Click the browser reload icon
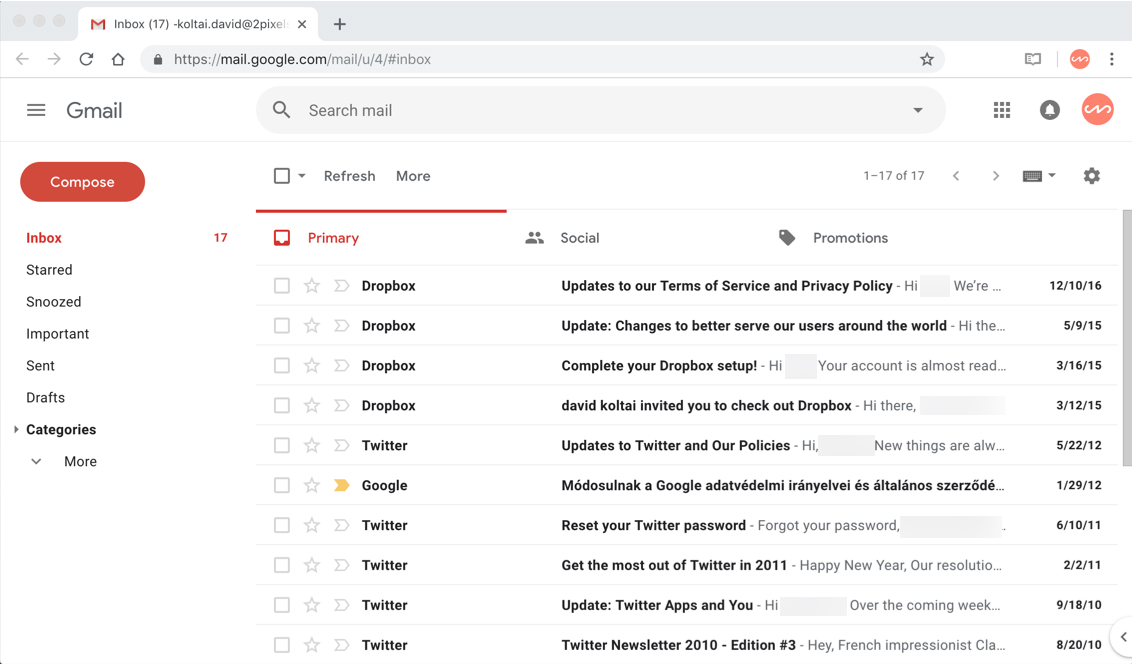1133x664 pixels. (x=86, y=59)
